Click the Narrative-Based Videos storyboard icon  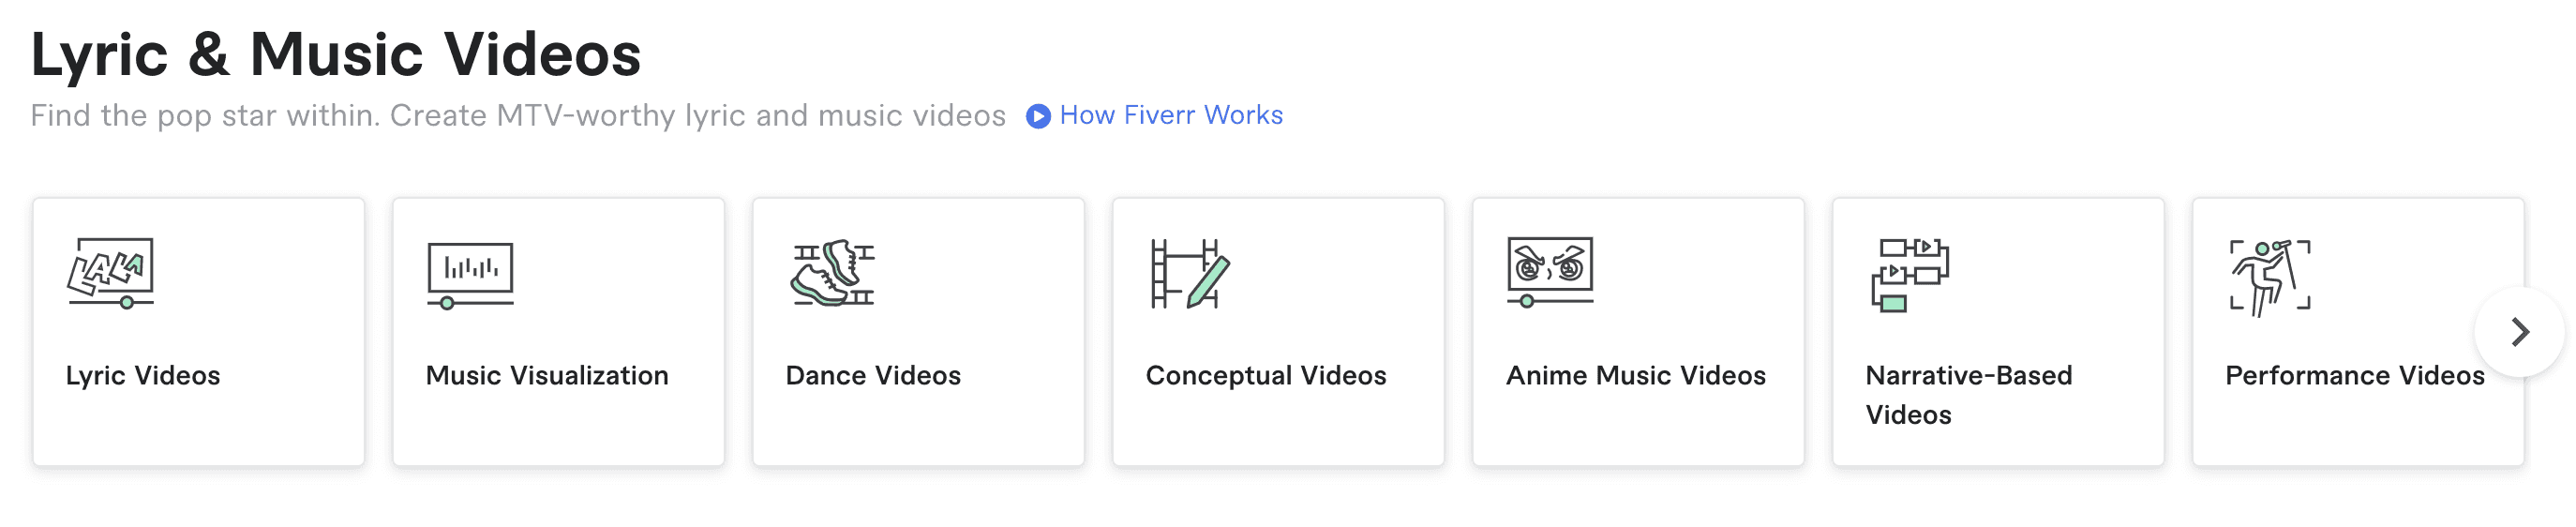point(1909,275)
